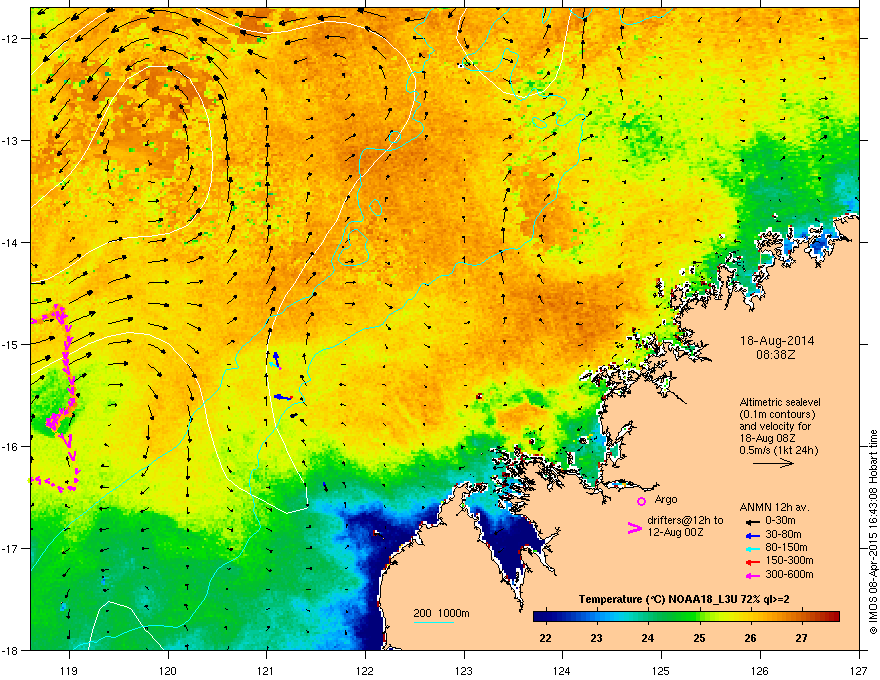880x680 pixels.
Task: Click the "Altimetric sealevel" legend text
Action: (780, 402)
